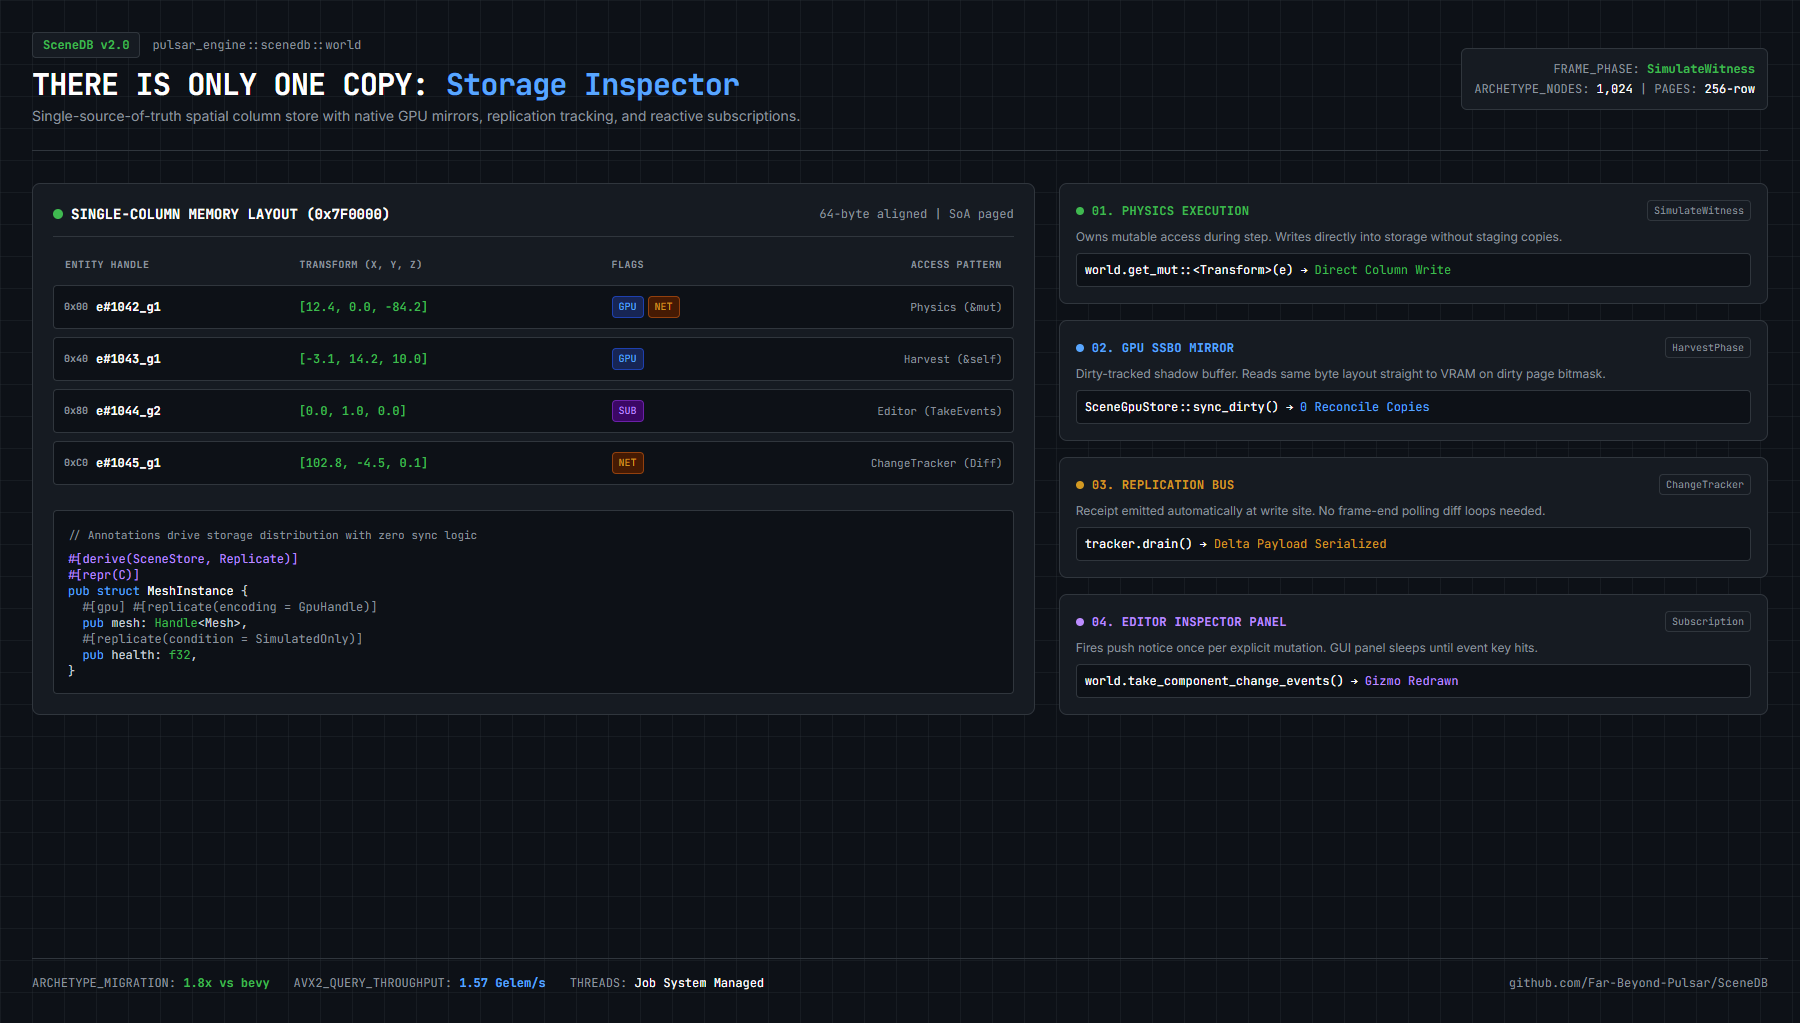The height and width of the screenshot is (1023, 1800).
Task: Click the 03. REPLICATION BUS heading
Action: (1163, 485)
